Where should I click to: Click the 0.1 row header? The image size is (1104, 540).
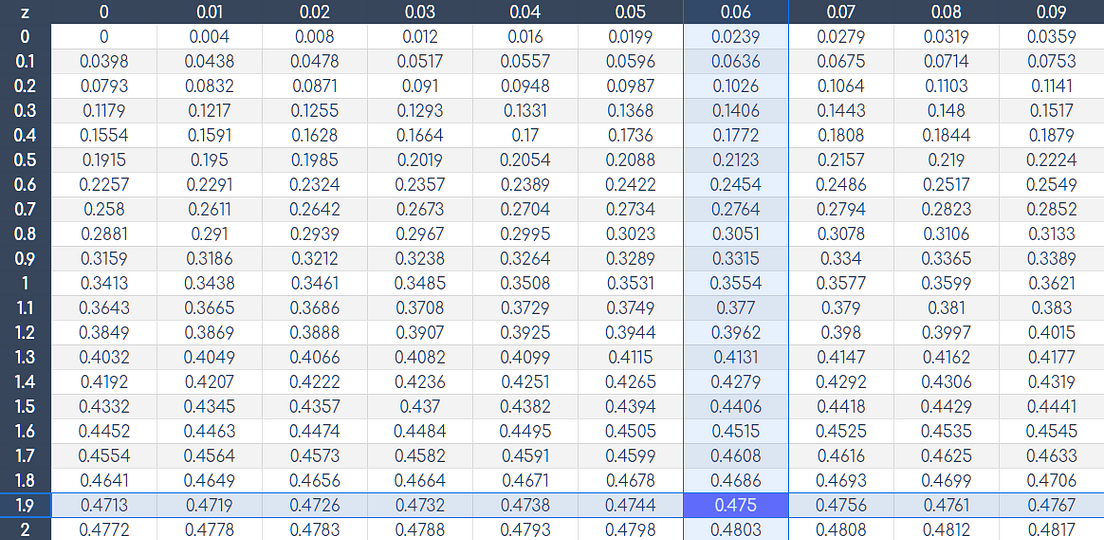25,61
